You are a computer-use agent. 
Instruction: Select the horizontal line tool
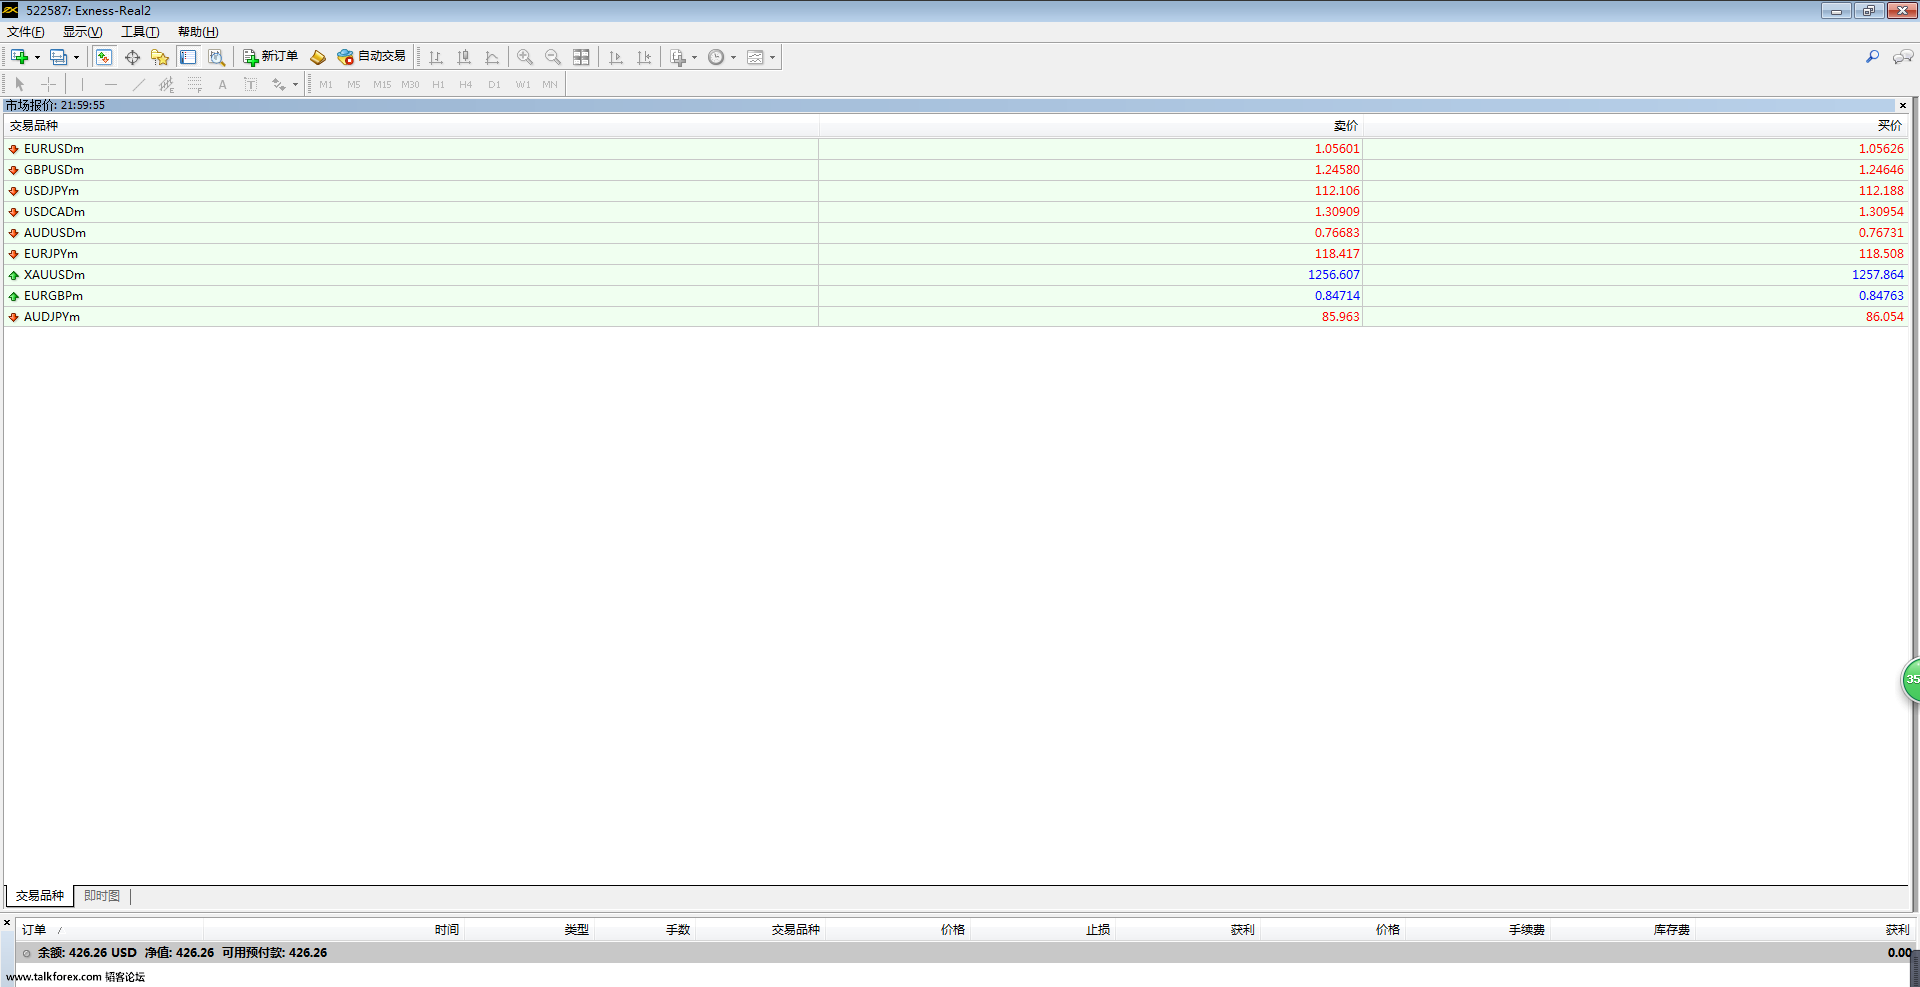(x=111, y=84)
